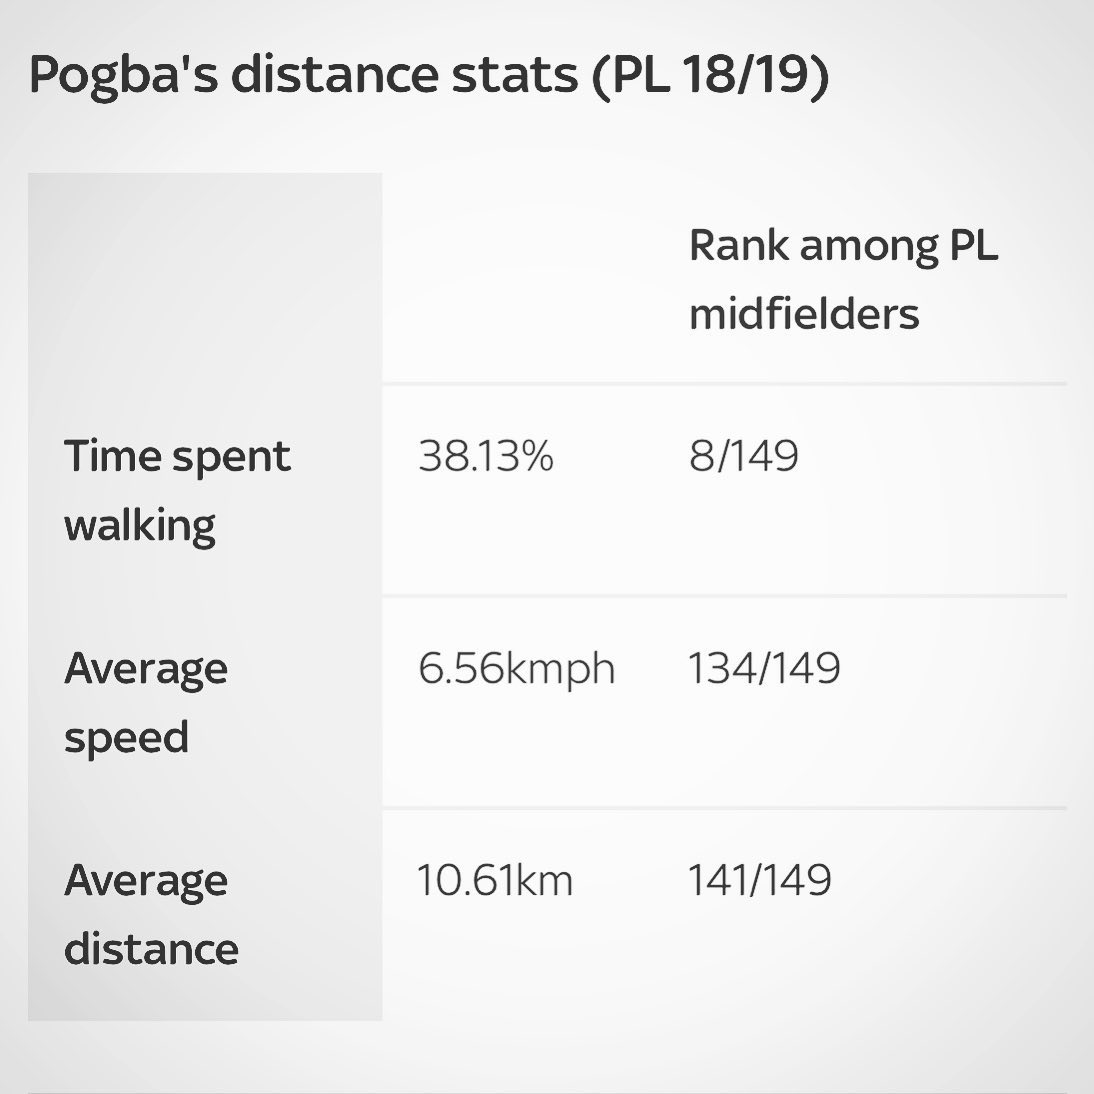Click the word "distance" in the third row label
The image size is (1094, 1094).
pyautogui.click(x=151, y=949)
